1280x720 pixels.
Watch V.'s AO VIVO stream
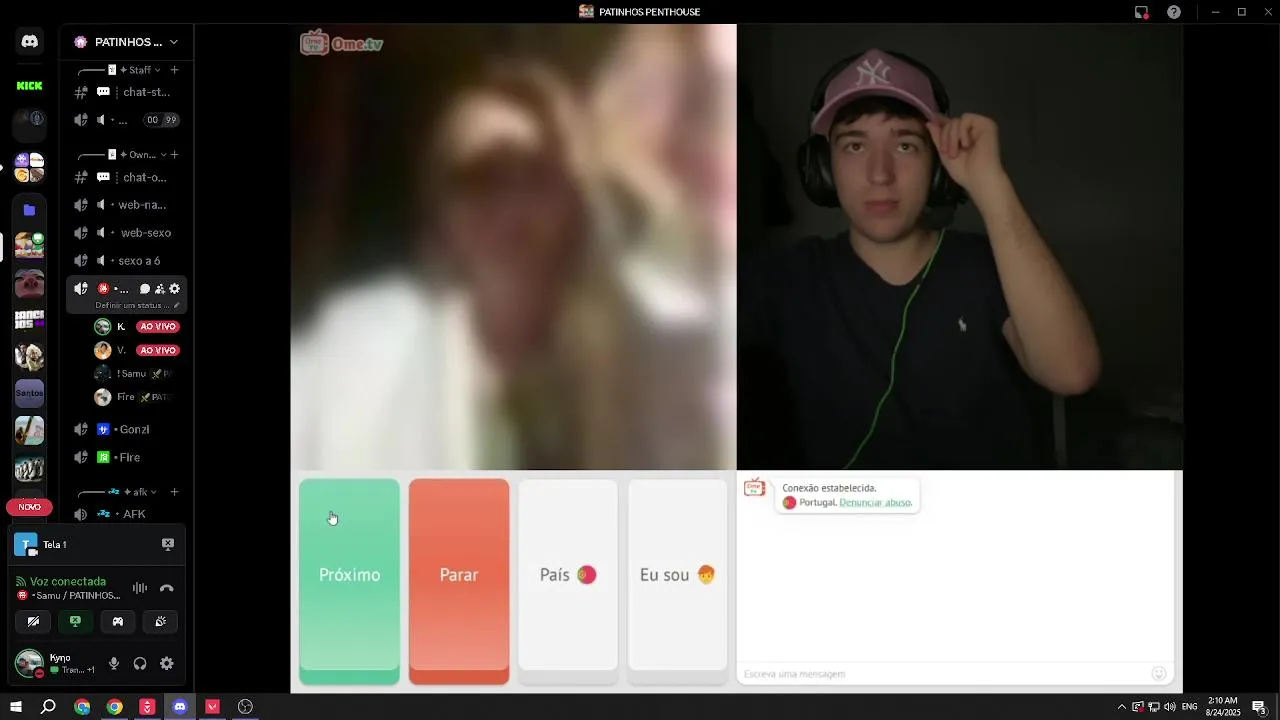coord(158,350)
